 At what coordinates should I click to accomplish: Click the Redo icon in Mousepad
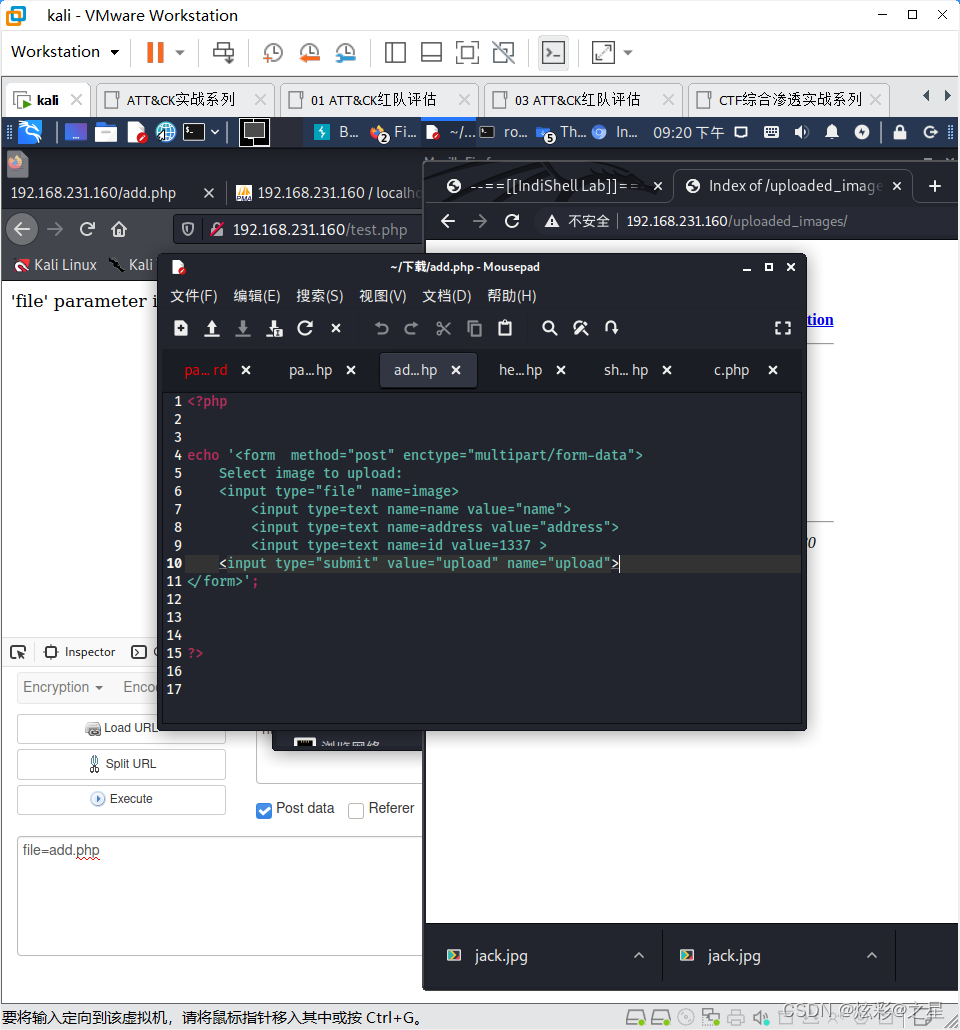(x=411, y=328)
